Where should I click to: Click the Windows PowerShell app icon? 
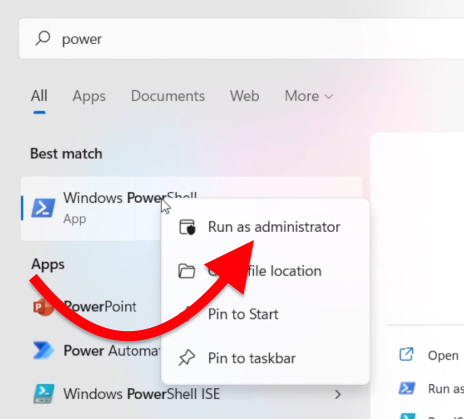click(43, 208)
